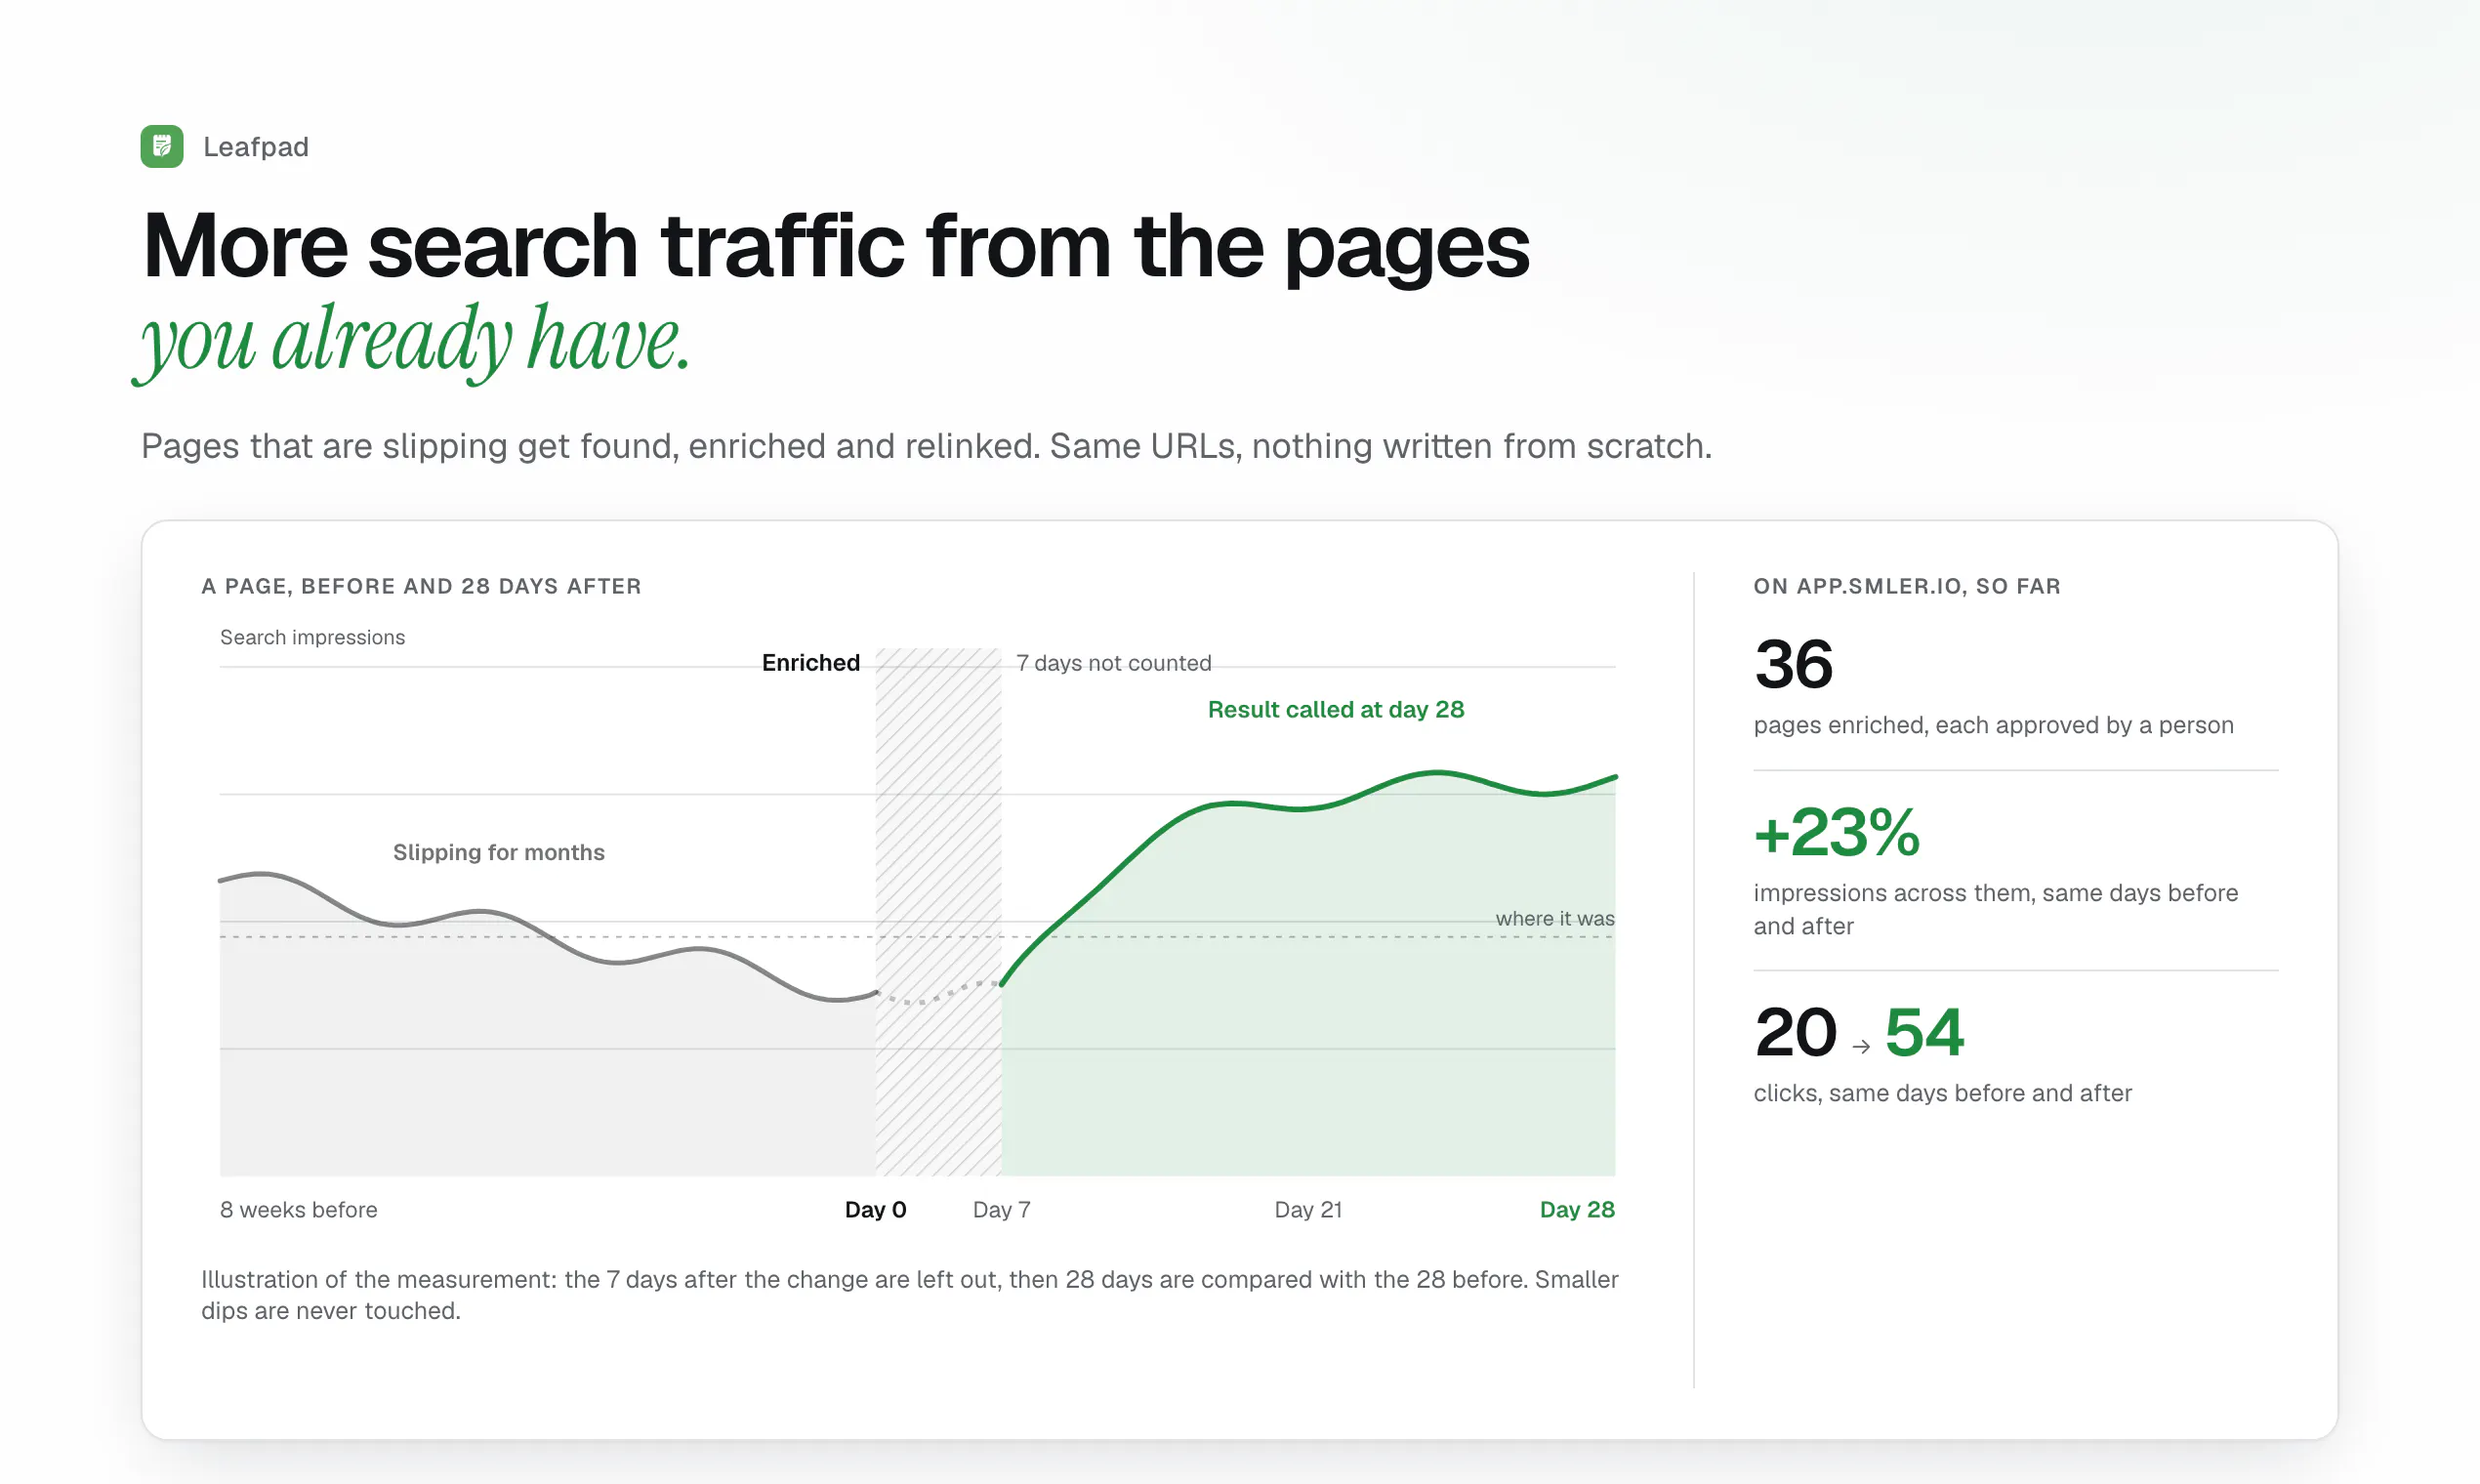Click the "Search impressions" axis label
2480x1484 pixels.
[x=312, y=637]
